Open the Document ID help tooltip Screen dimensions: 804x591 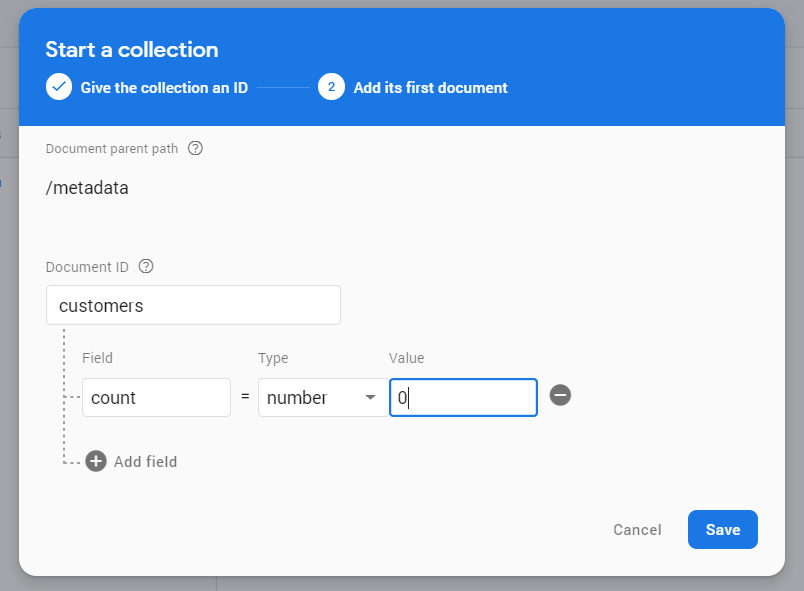coord(146,266)
